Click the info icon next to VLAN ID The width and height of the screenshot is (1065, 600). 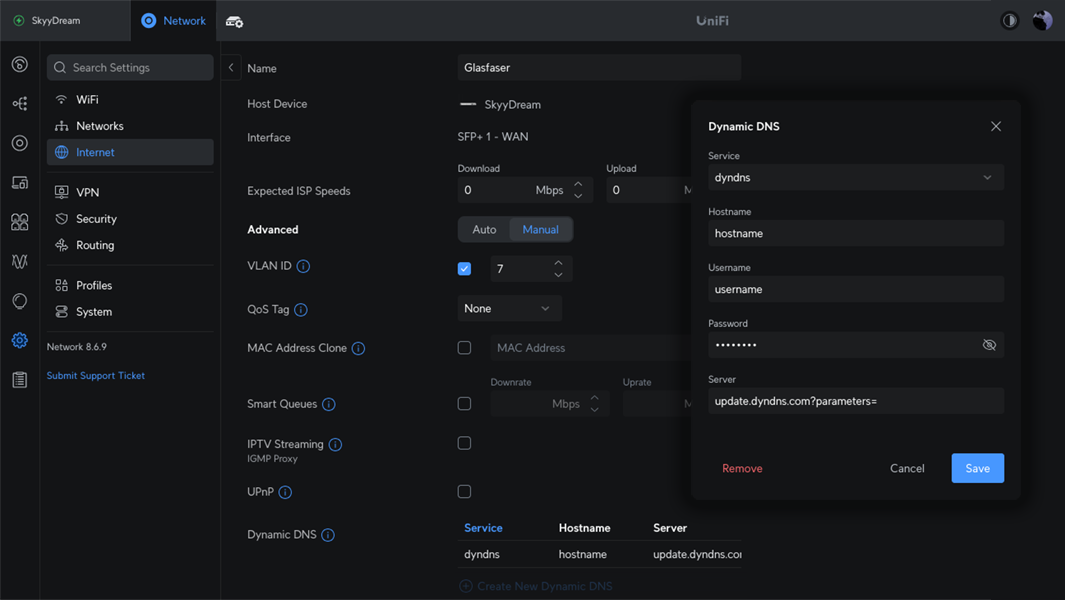click(x=303, y=266)
